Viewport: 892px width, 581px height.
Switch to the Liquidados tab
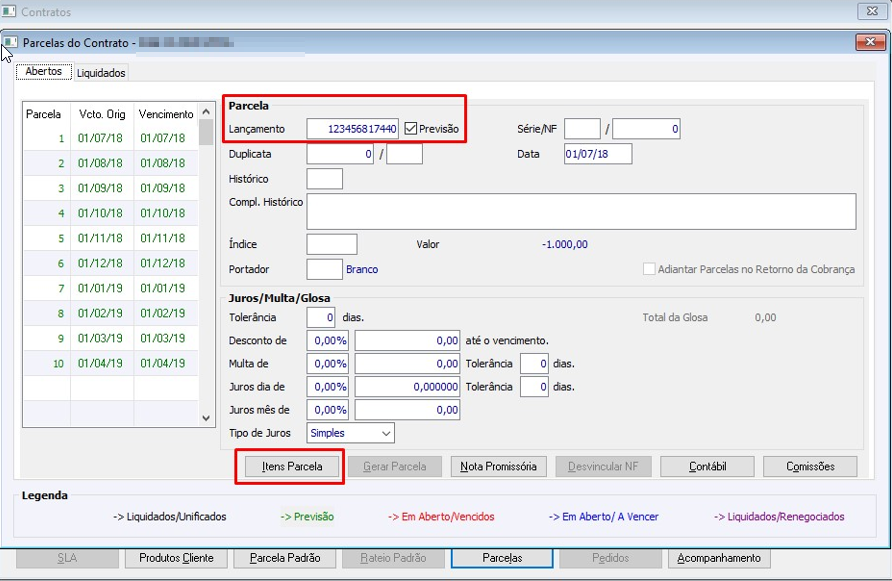101,73
